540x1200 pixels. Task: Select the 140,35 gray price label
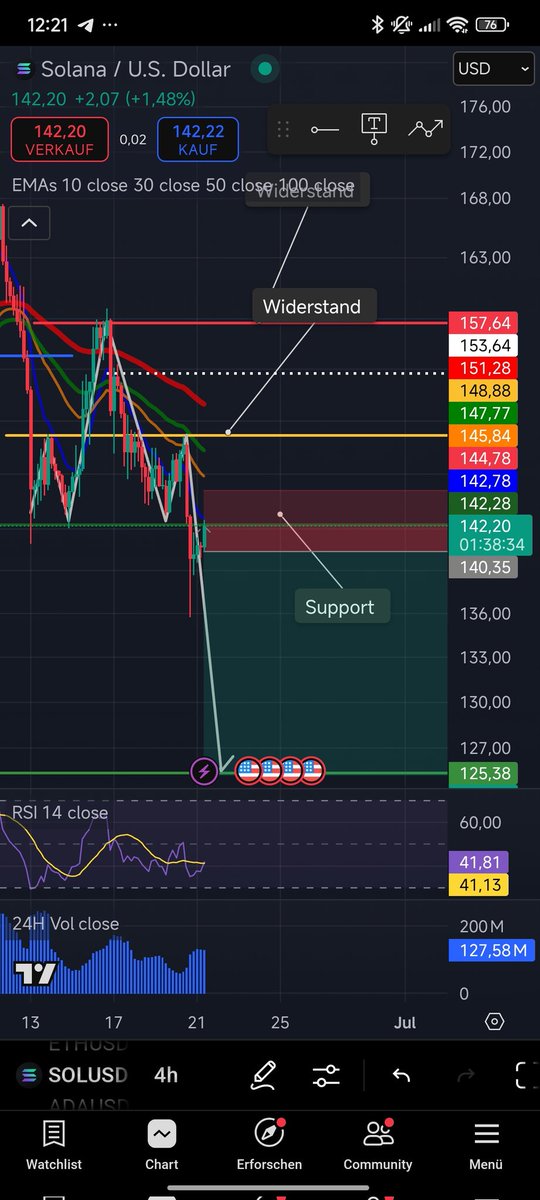point(484,567)
